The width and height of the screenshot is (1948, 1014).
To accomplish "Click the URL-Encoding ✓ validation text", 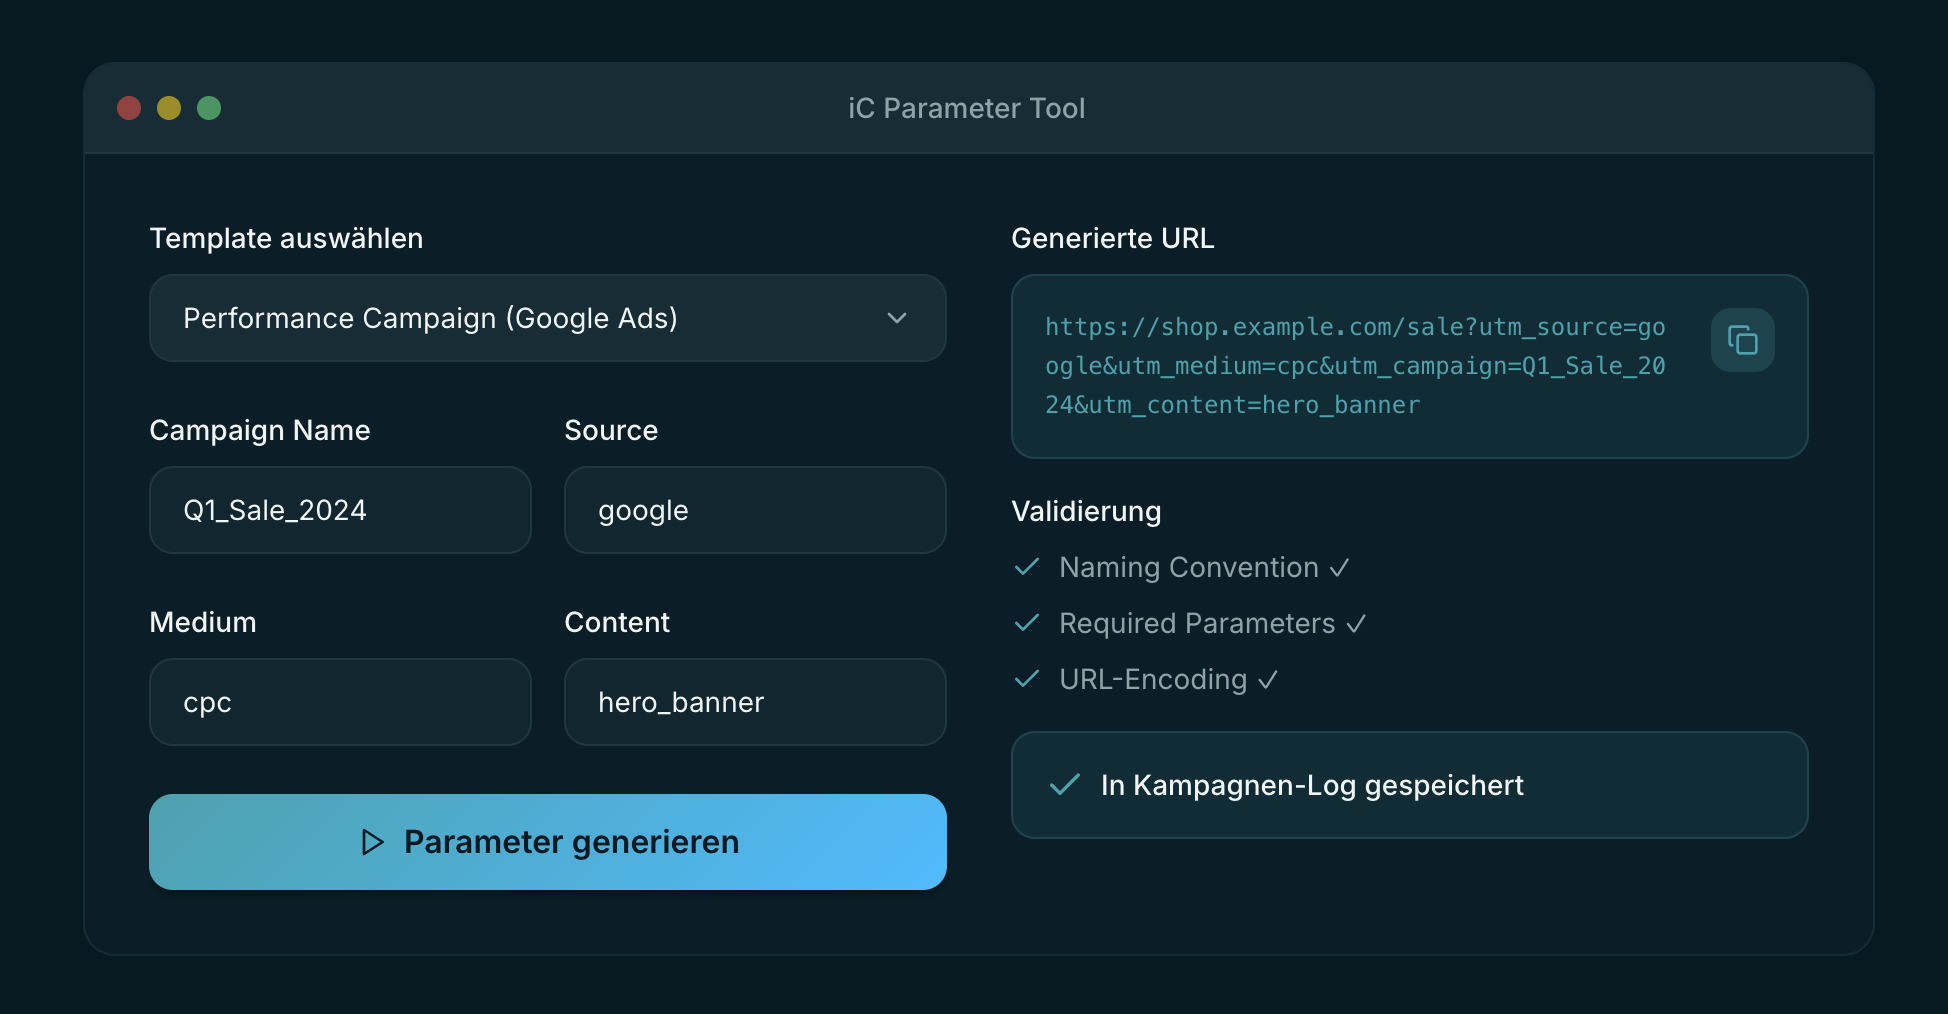I will (1168, 679).
